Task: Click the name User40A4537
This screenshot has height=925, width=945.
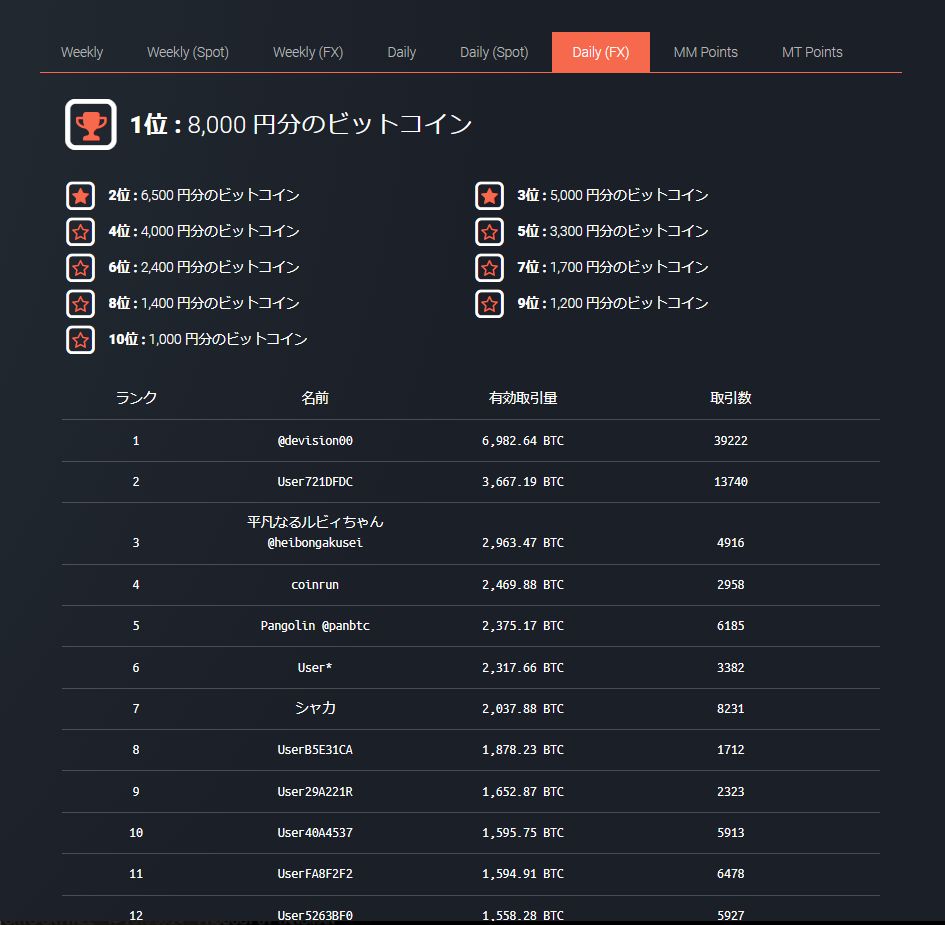Action: click(315, 833)
